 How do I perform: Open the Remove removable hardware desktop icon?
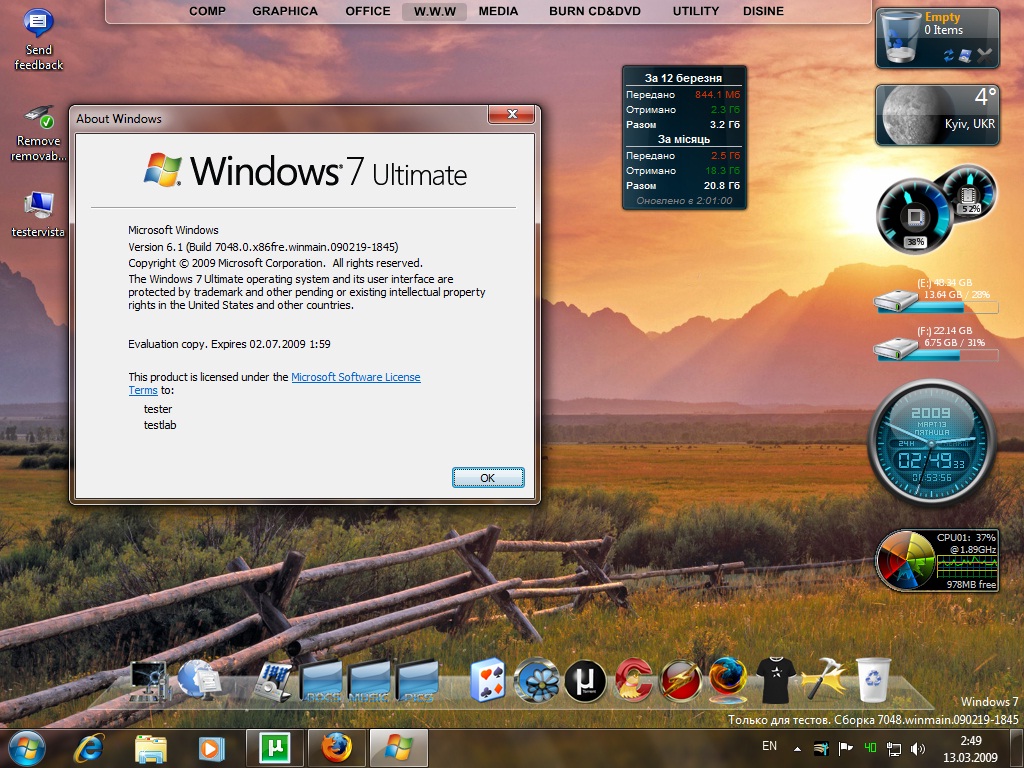39,133
